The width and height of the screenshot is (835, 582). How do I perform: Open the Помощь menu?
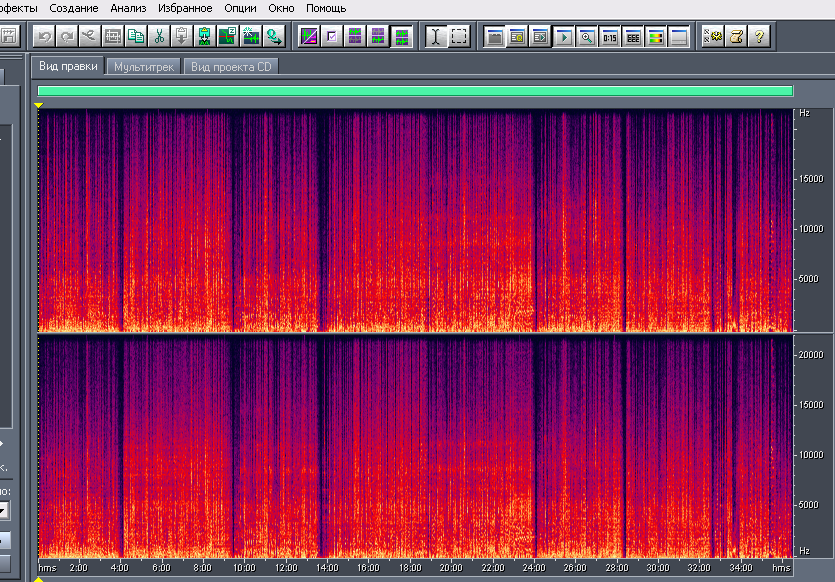(x=326, y=7)
